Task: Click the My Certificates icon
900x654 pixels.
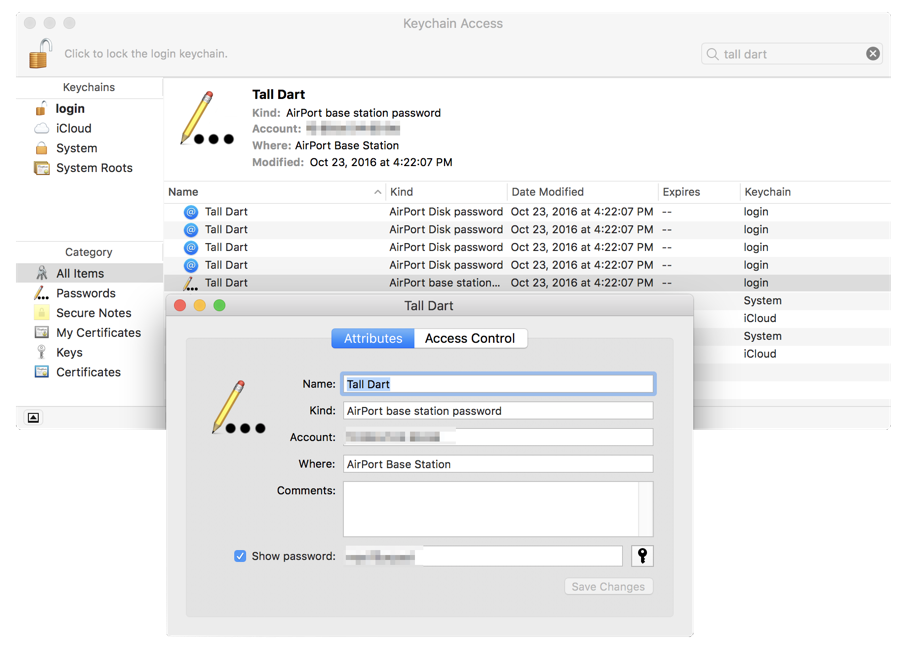Action: 41,332
